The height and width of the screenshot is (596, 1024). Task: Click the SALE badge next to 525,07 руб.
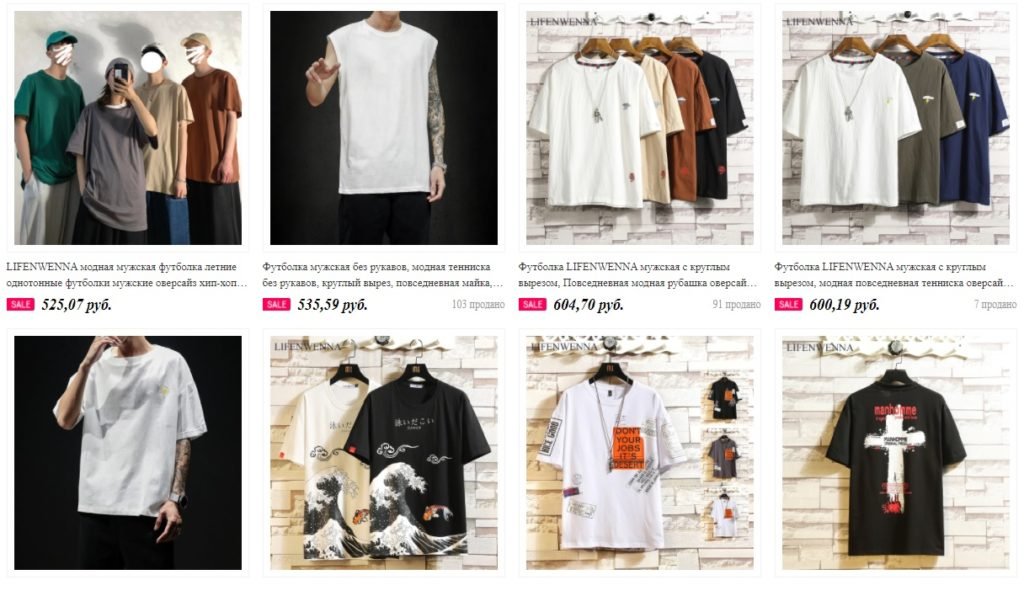tap(20, 304)
